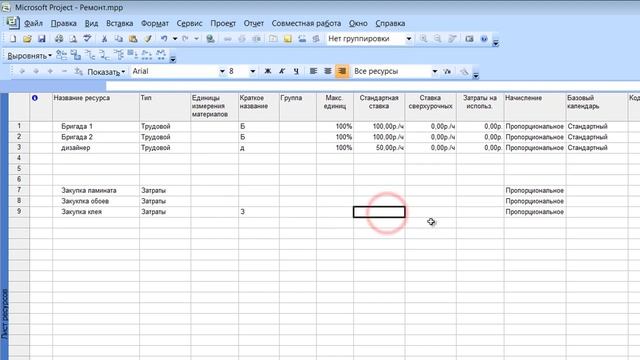Click the resource information icon

273,39
